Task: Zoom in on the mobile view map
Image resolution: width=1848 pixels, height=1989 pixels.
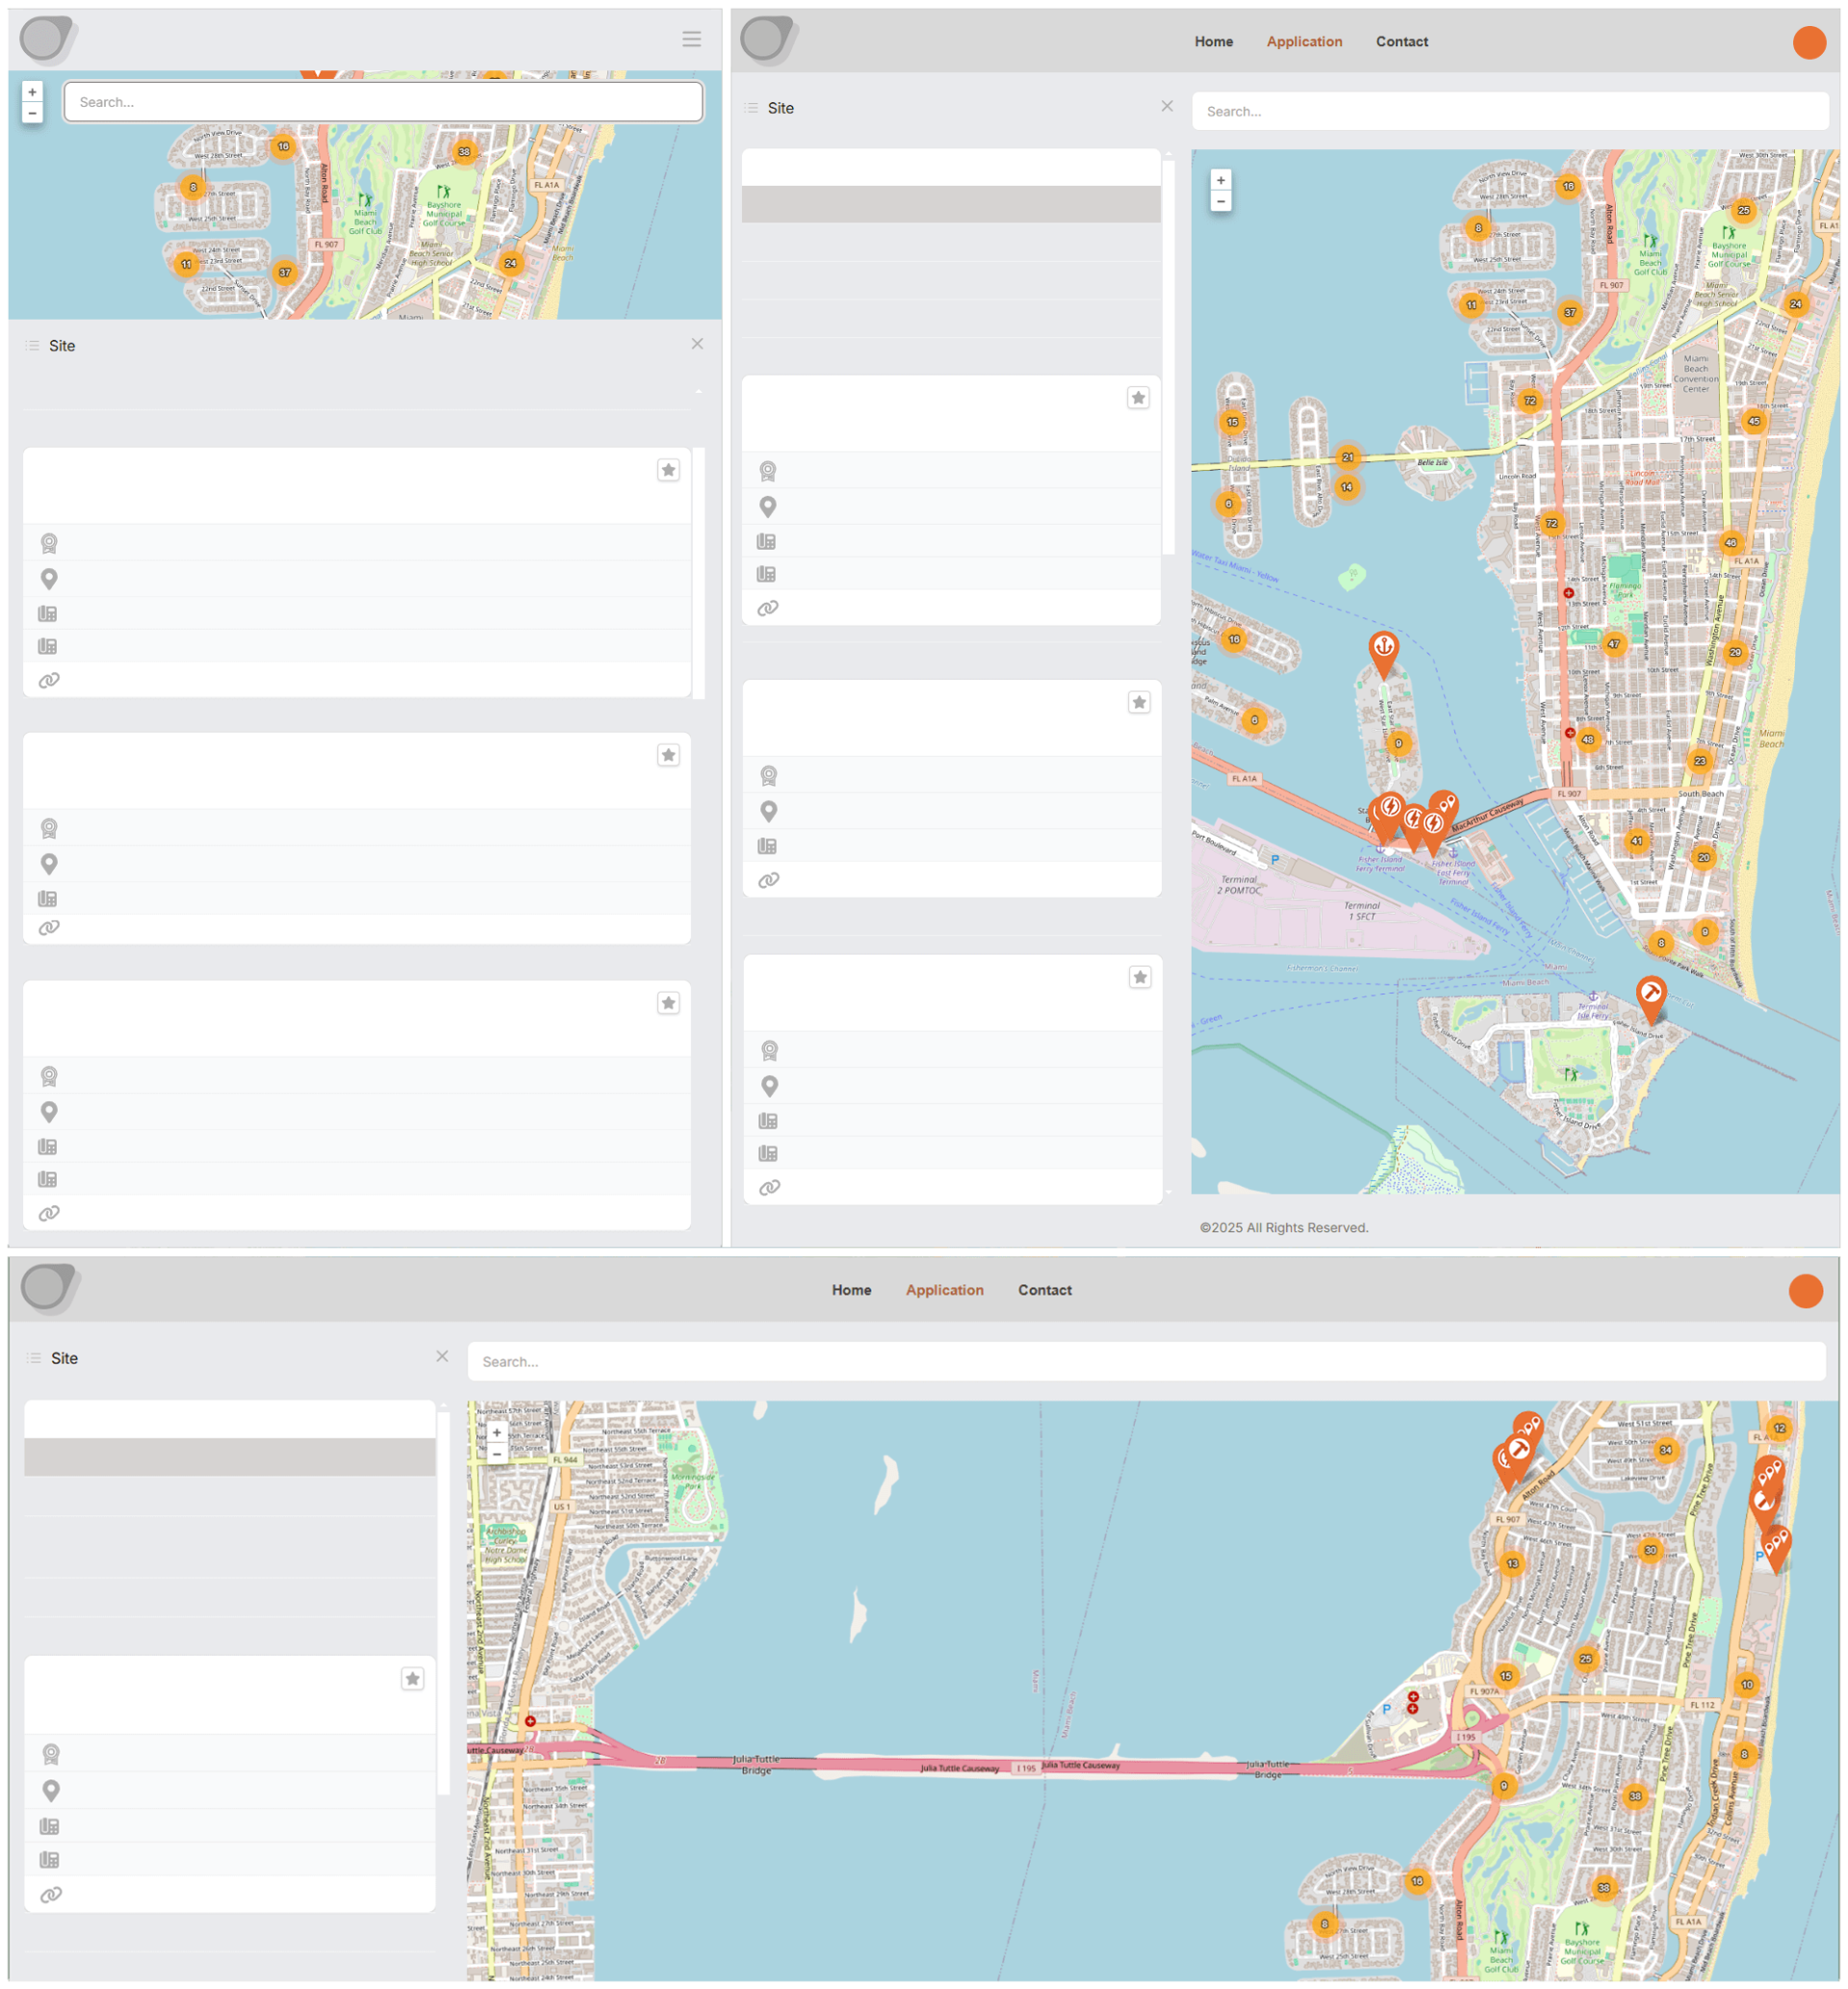Action: pos(32,92)
